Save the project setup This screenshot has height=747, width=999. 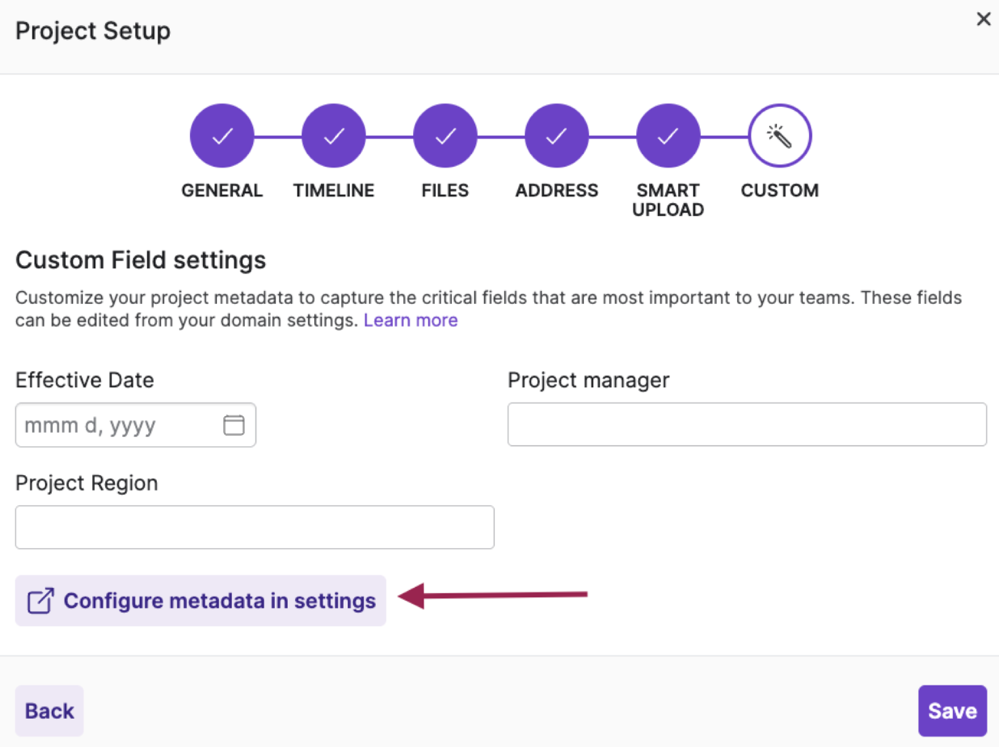tap(952, 711)
